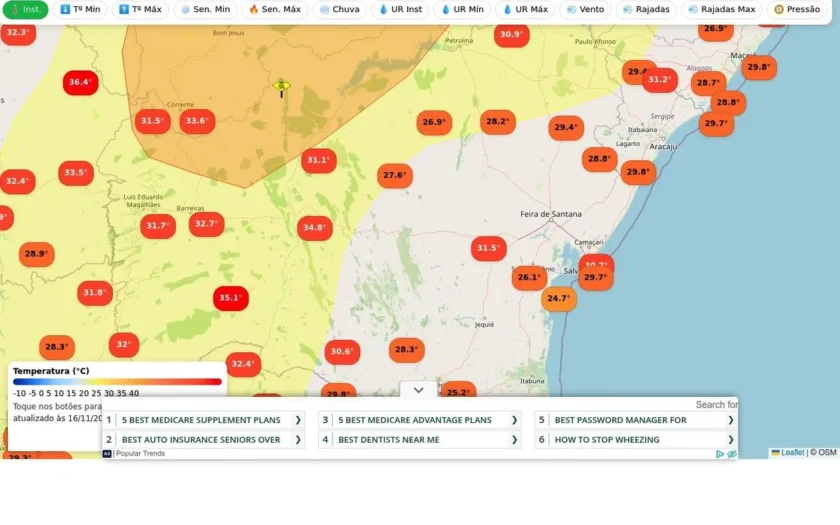Switch to the Chuva rain layer
840x525 pixels.
(340, 9)
